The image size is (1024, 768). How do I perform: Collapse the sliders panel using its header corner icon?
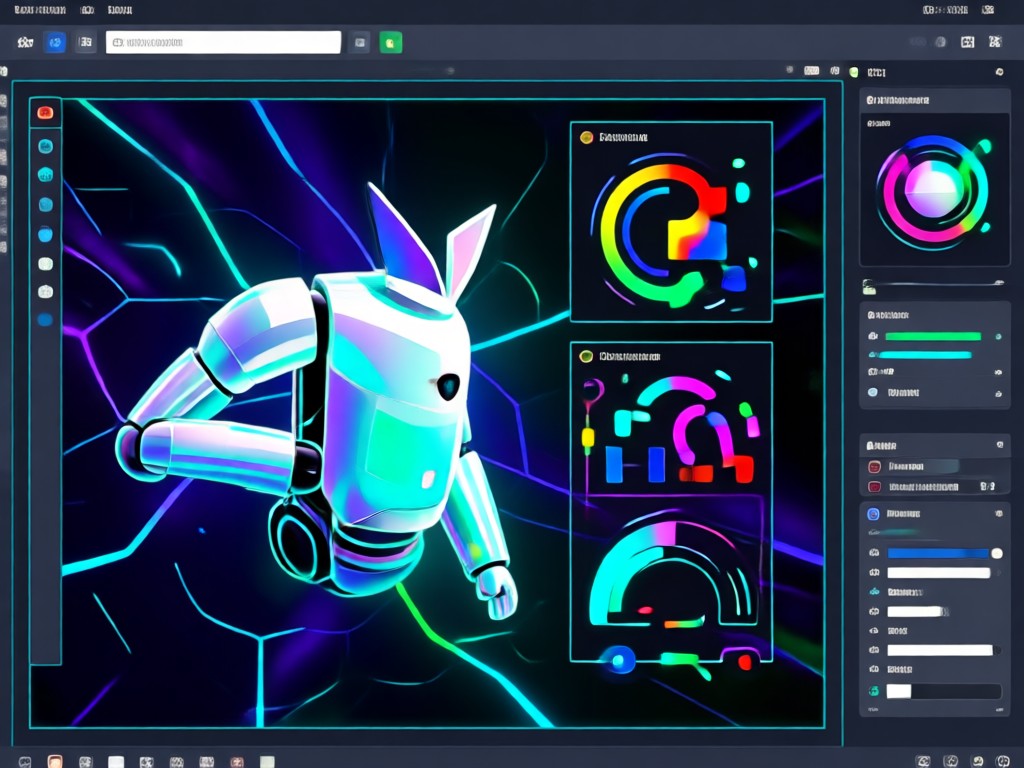tap(999, 514)
